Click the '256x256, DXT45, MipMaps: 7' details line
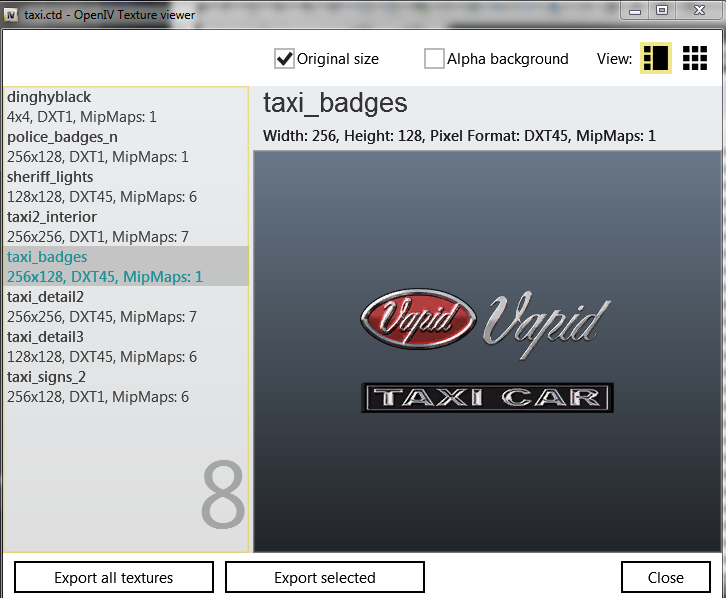This screenshot has width=726, height=598. point(102,317)
